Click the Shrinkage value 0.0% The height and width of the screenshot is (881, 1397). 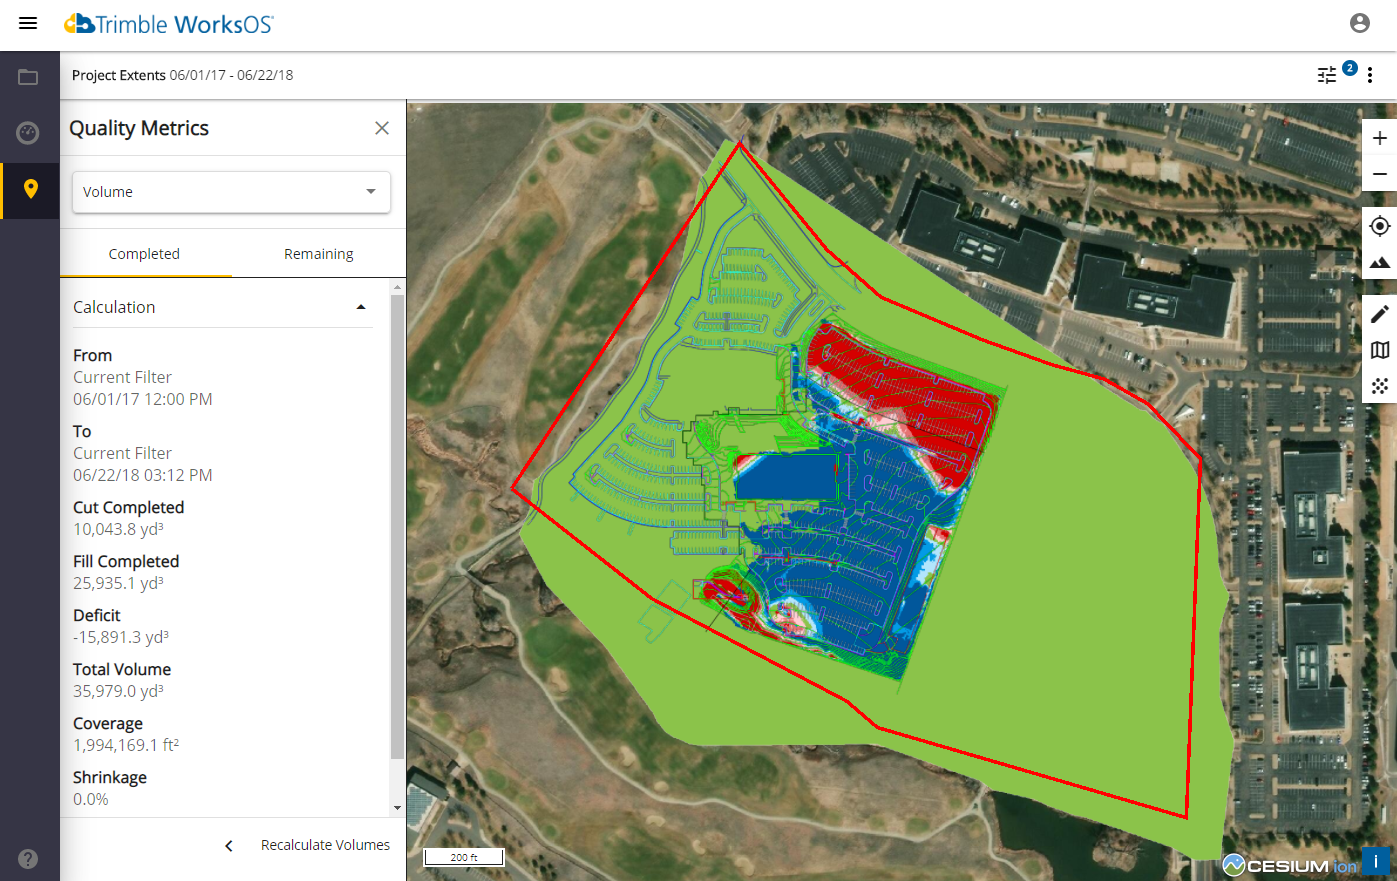(91, 799)
